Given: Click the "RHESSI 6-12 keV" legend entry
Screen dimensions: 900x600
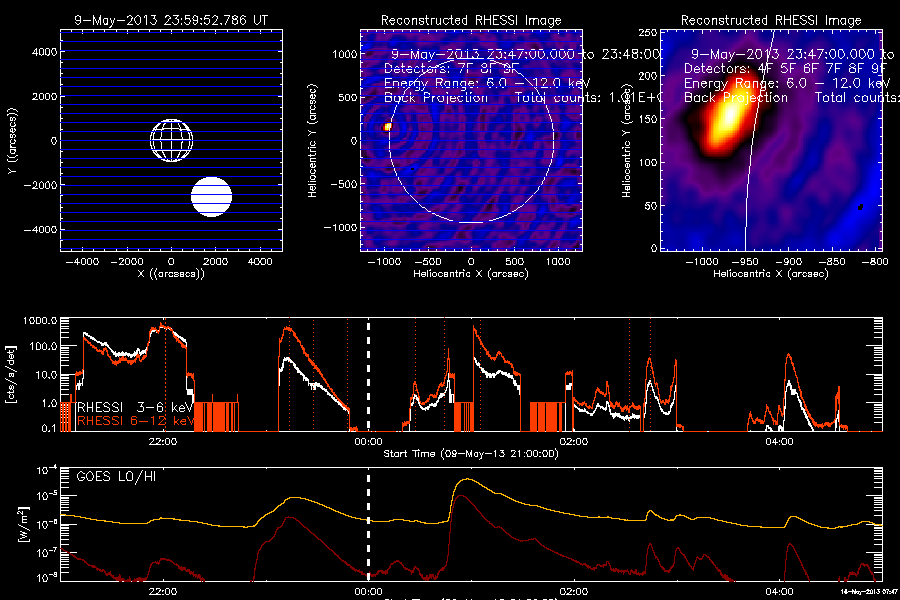Looking at the screenshot, I should (135, 421).
